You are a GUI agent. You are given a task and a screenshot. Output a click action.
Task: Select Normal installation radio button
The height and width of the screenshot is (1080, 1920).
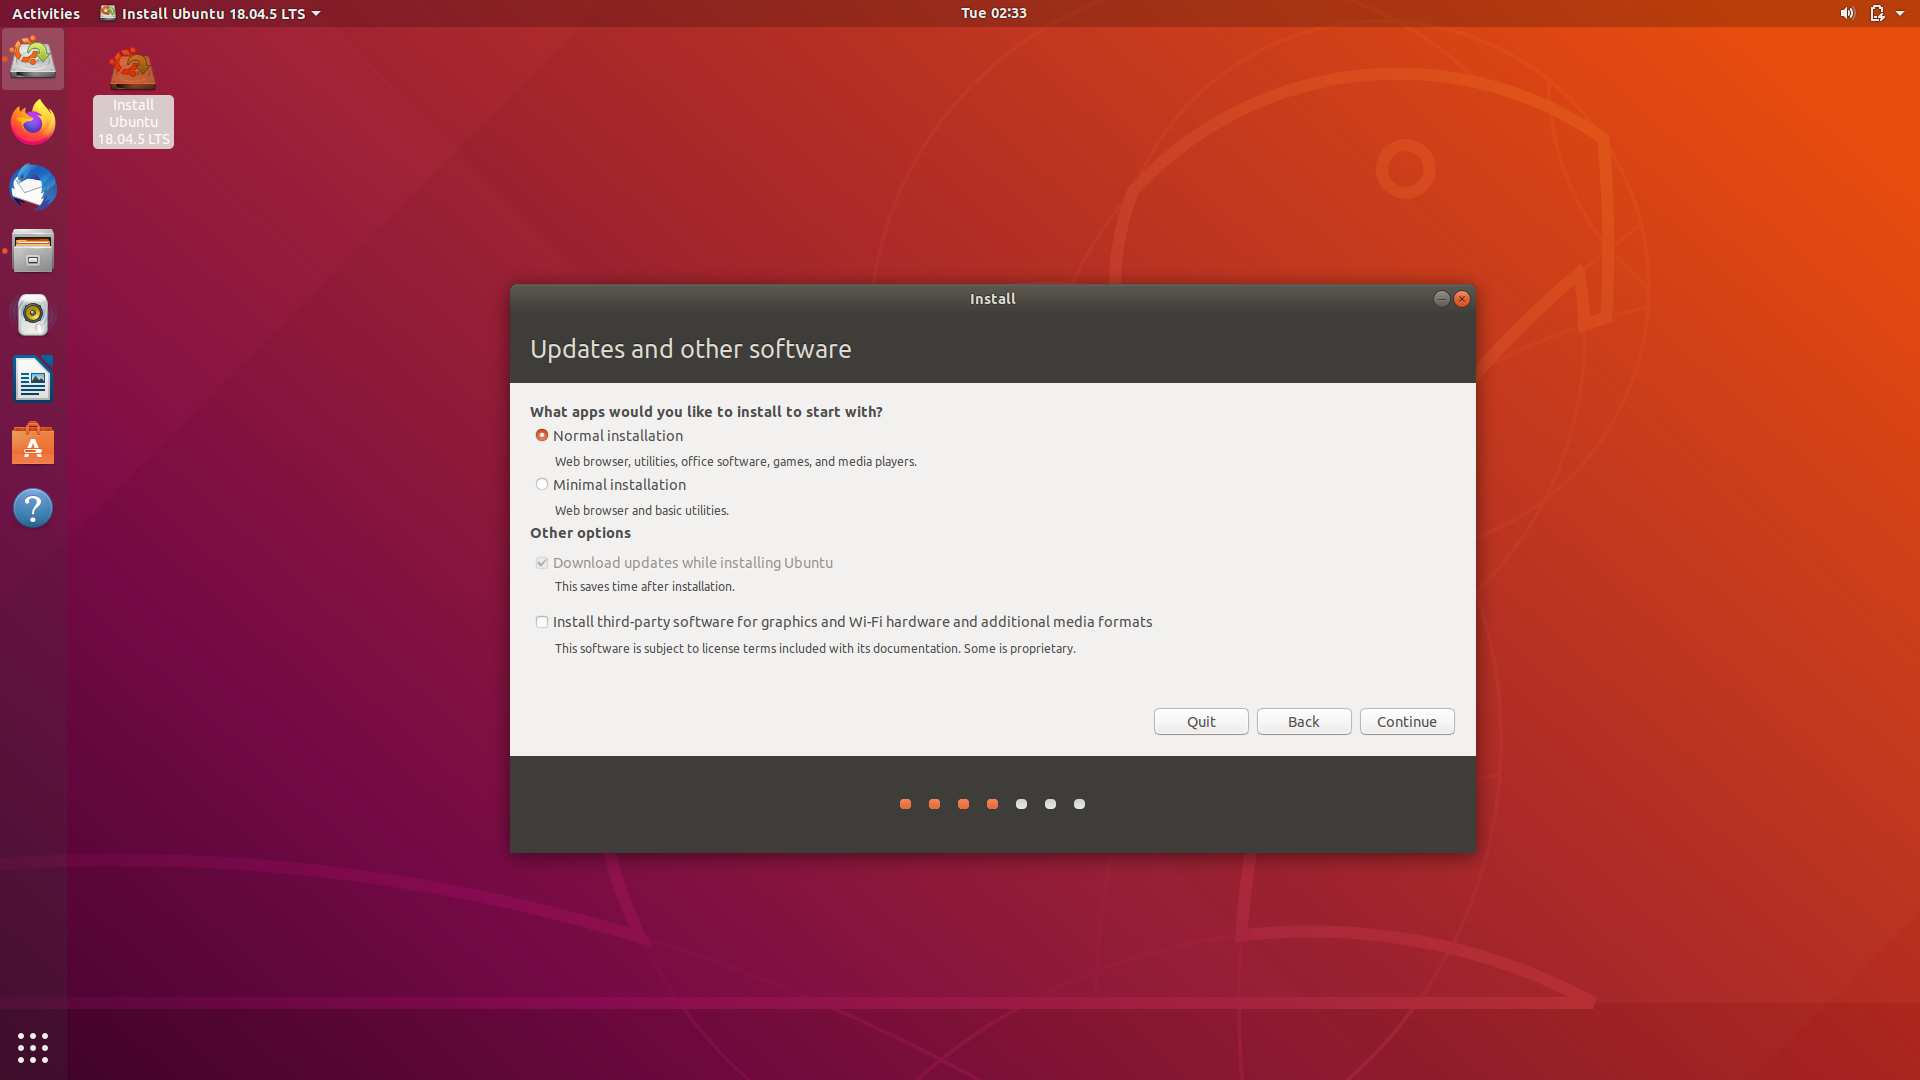click(542, 435)
